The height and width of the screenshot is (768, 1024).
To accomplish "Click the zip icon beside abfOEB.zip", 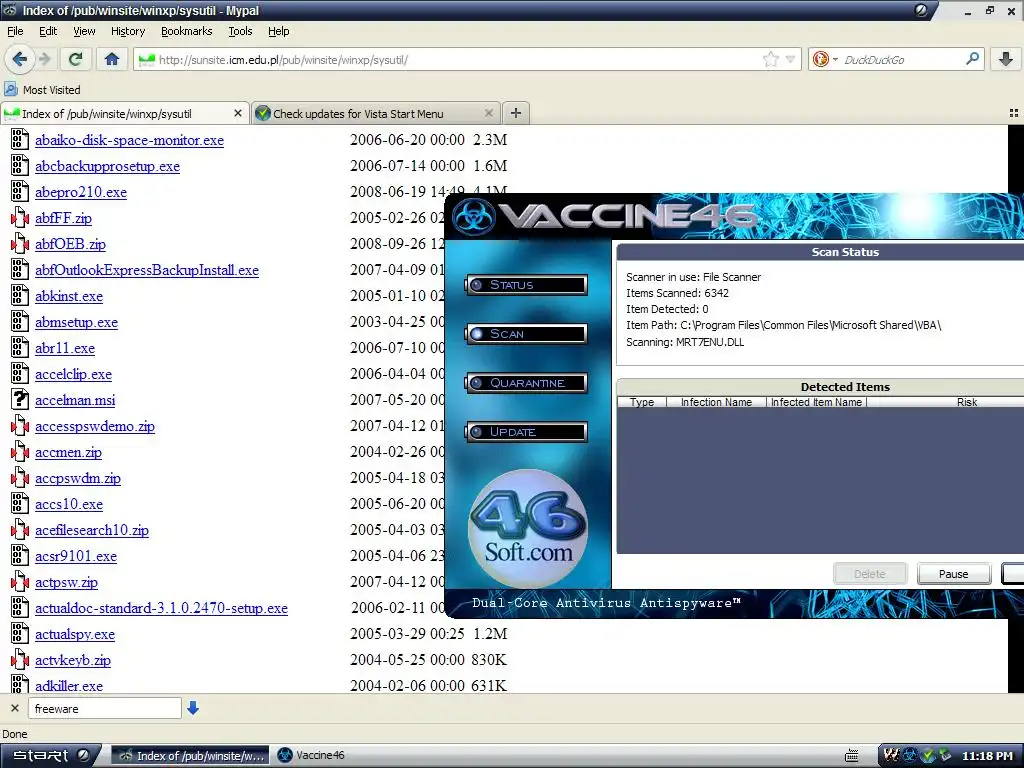I will (20, 244).
